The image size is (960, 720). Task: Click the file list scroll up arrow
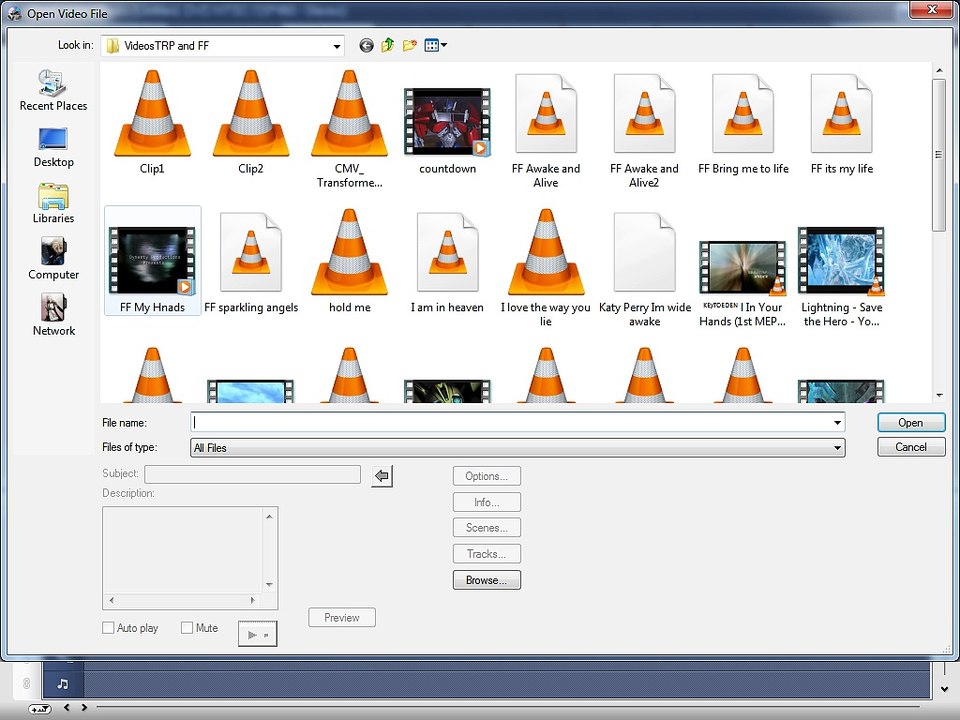[939, 70]
